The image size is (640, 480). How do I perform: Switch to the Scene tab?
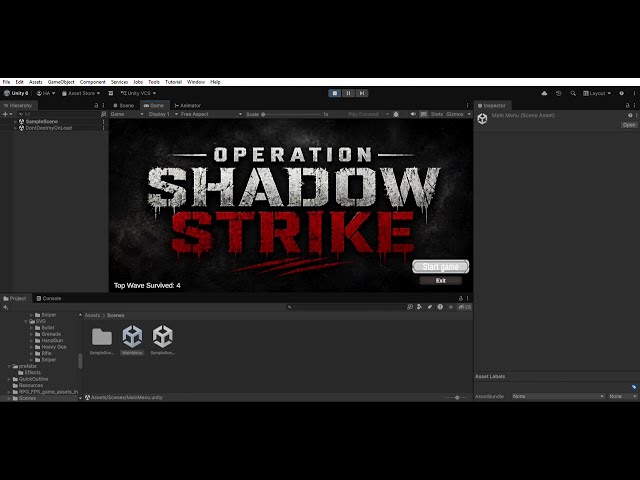tap(124, 105)
